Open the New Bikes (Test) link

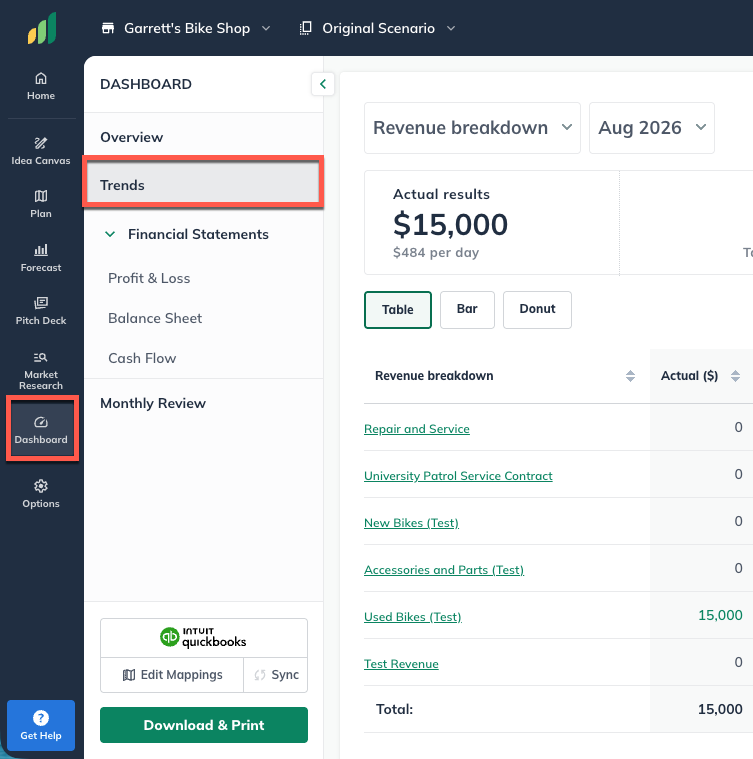tap(411, 523)
